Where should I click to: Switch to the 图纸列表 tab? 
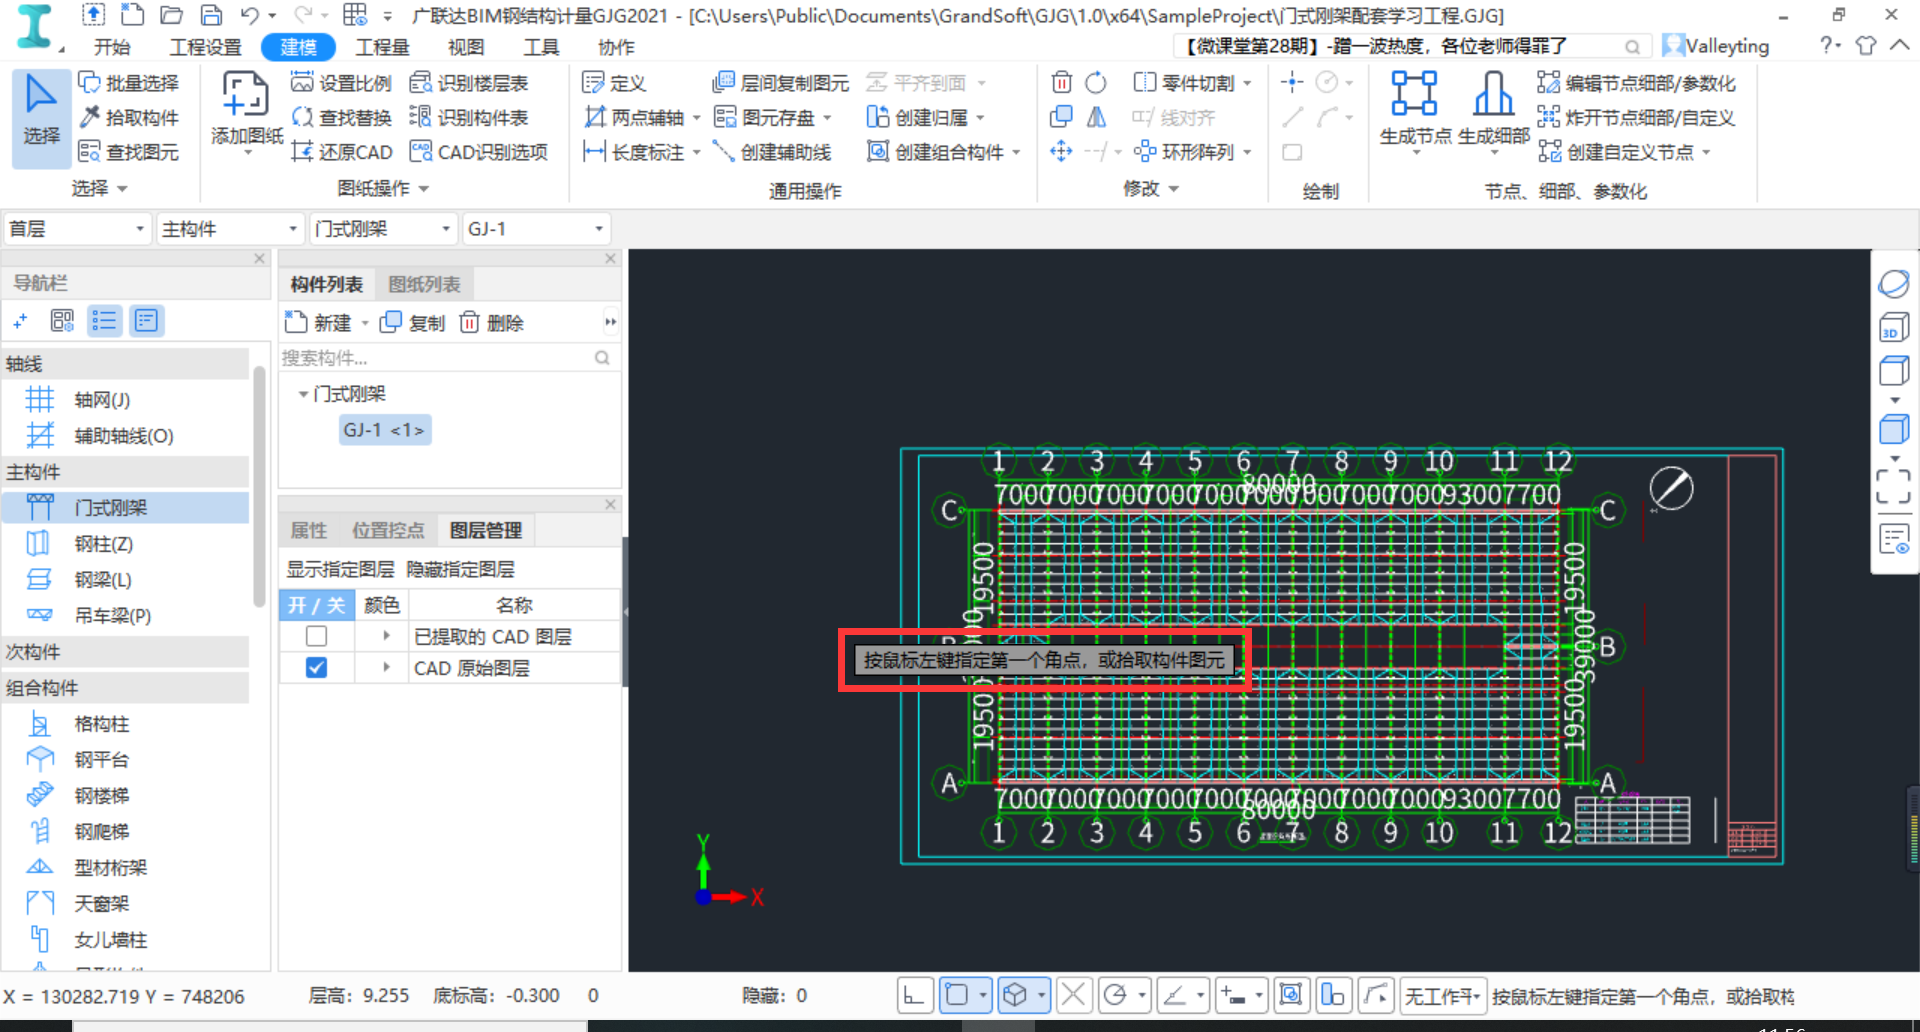[x=424, y=285]
